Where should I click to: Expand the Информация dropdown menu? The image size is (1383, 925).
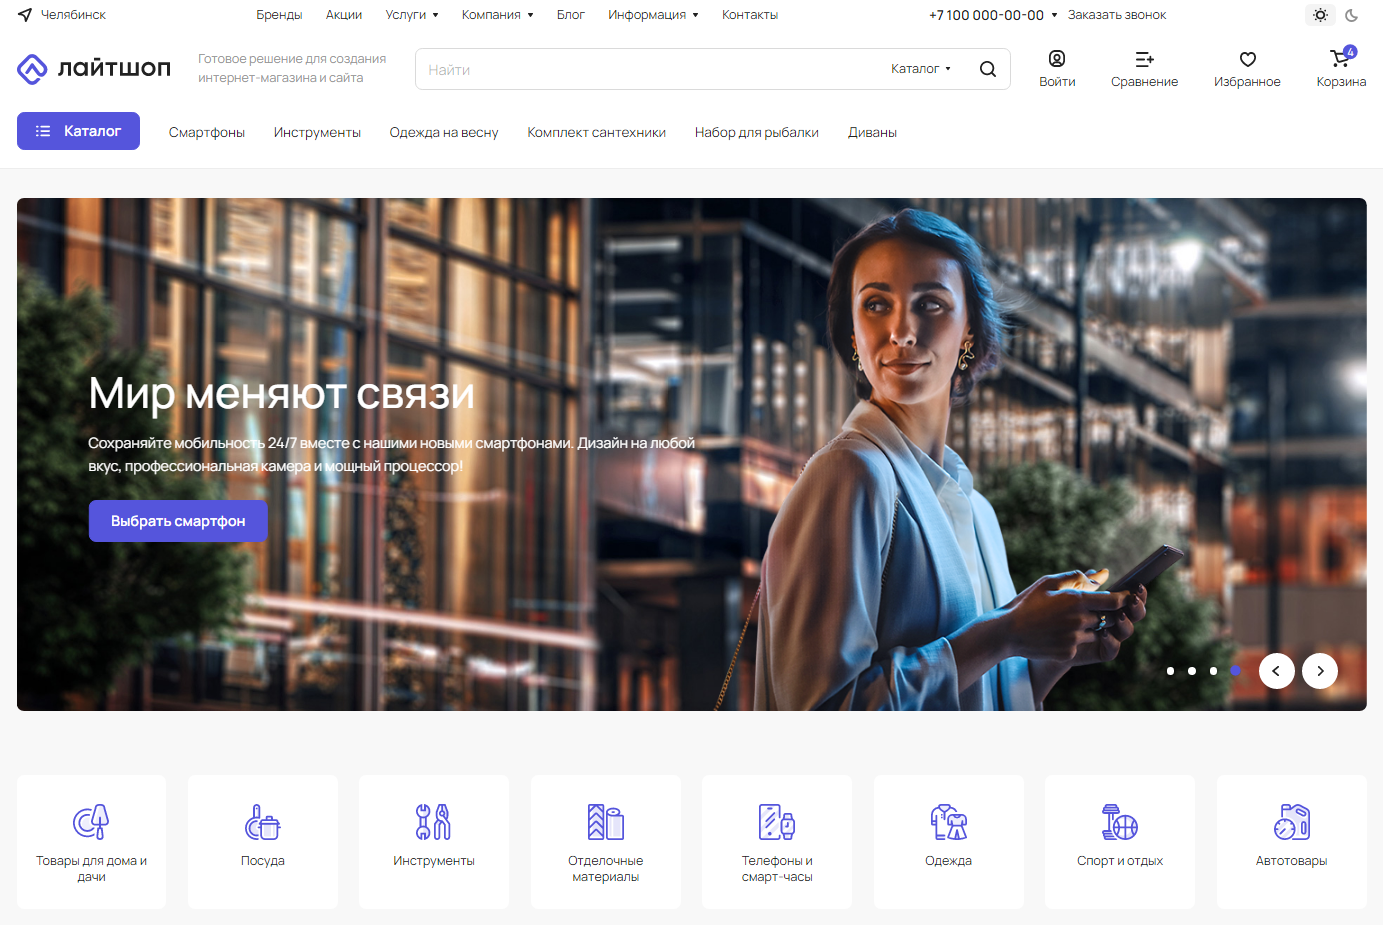click(x=653, y=15)
